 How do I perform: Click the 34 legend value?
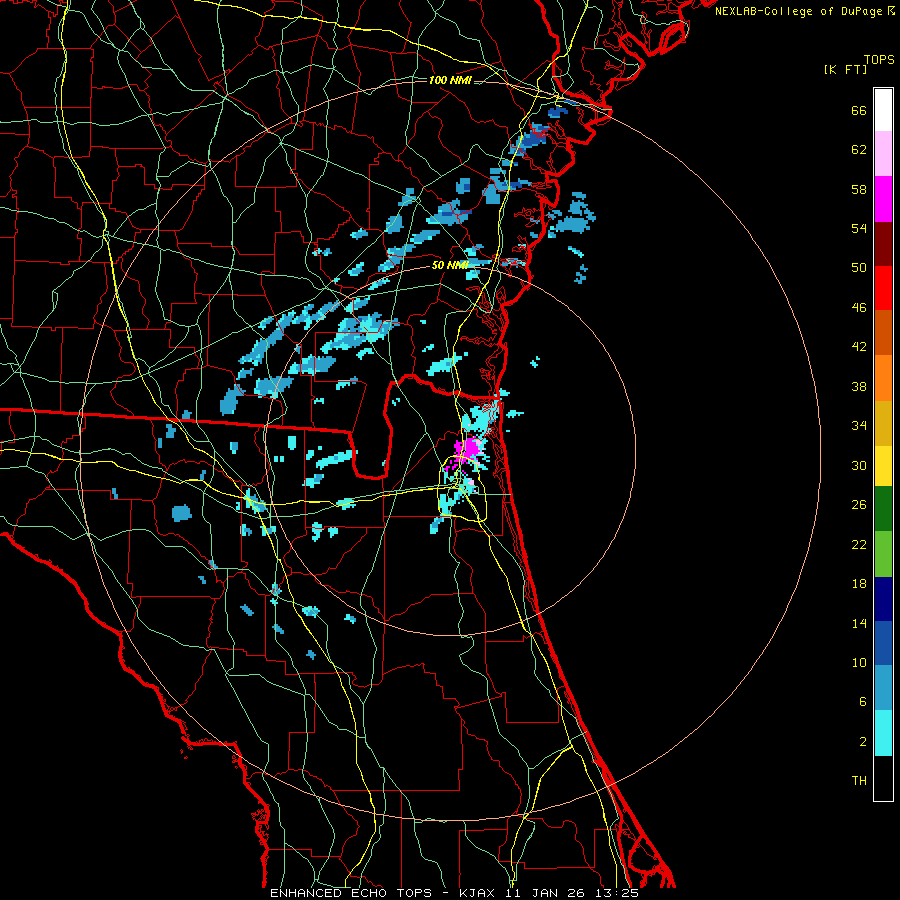point(859,425)
